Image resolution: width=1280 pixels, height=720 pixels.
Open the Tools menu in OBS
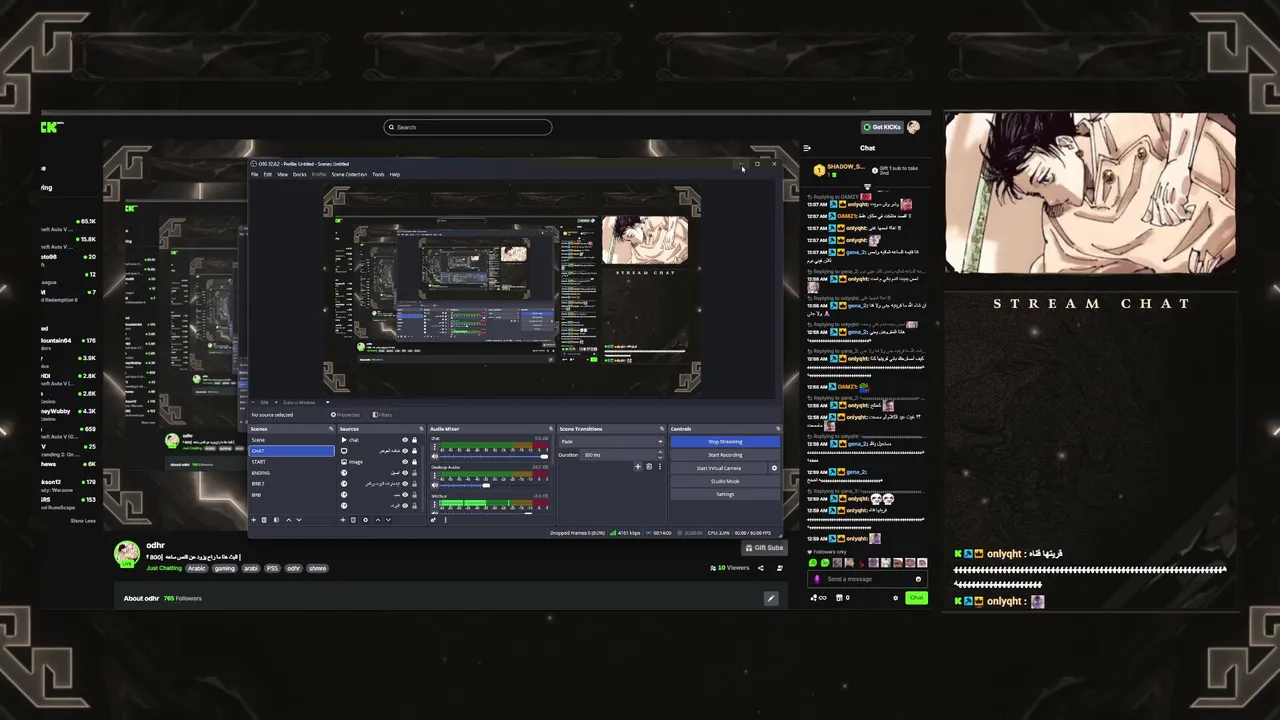(x=378, y=174)
